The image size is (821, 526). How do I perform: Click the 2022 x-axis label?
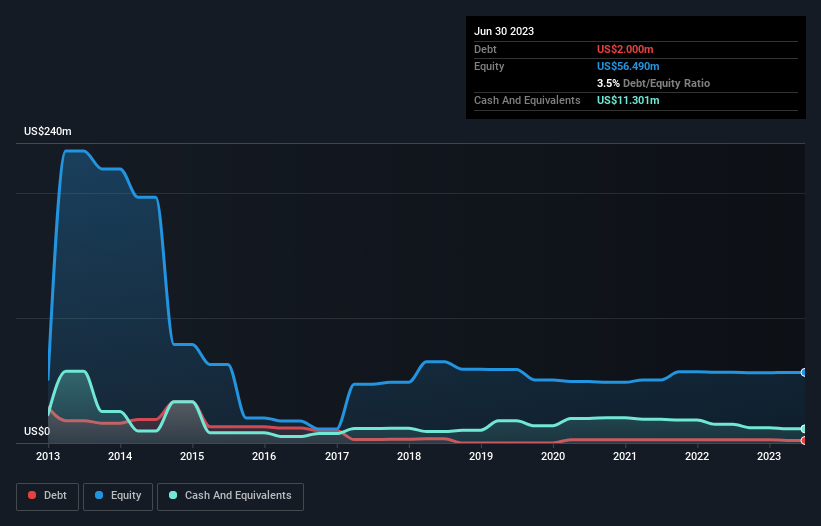point(697,456)
